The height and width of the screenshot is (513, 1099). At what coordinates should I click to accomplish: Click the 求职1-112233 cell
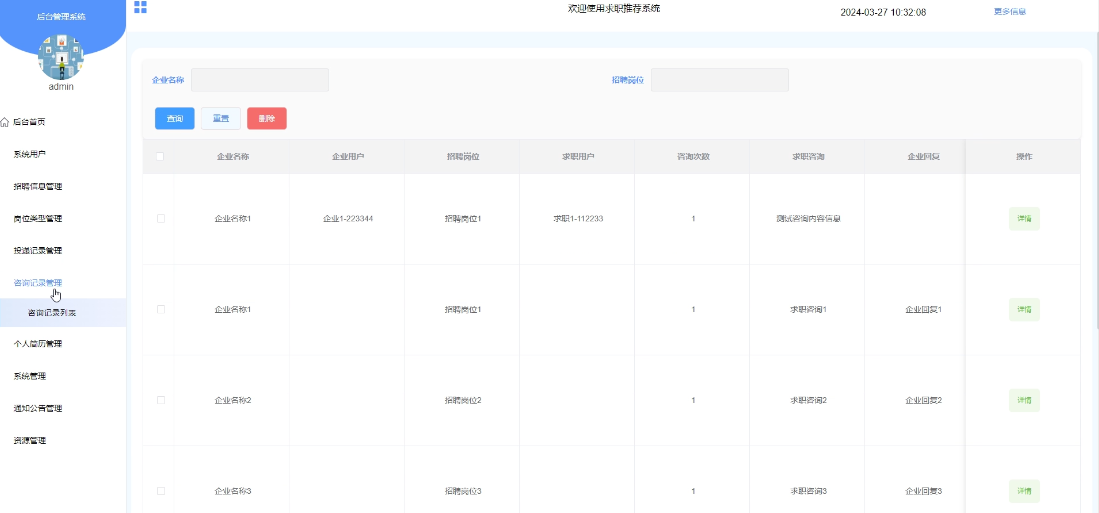pyautogui.click(x=578, y=219)
